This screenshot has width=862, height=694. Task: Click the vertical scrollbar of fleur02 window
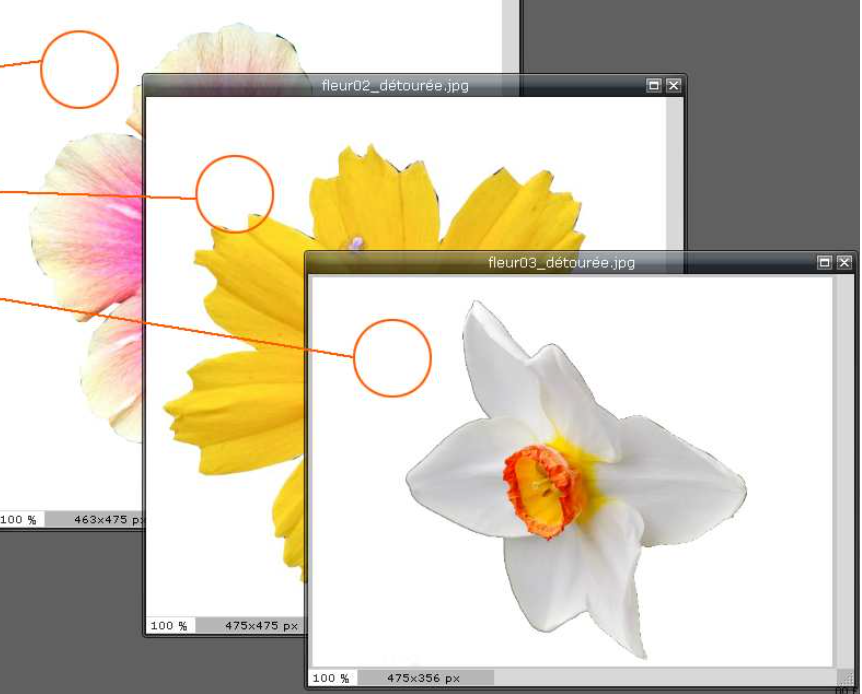(x=674, y=174)
